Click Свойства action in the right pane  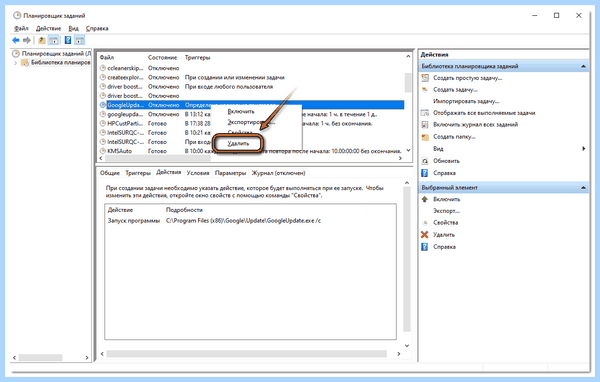[445, 223]
